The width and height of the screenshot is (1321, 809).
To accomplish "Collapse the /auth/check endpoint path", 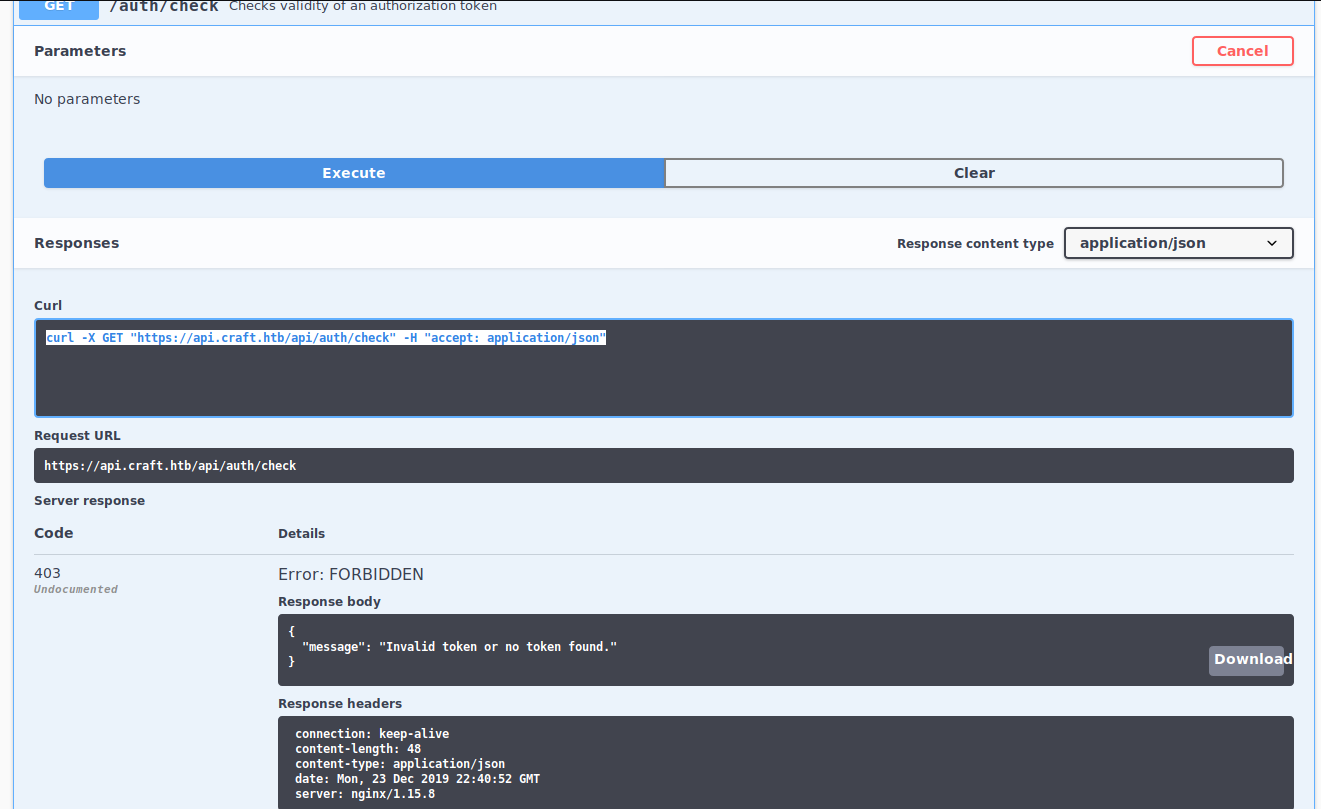I will click(163, 7).
